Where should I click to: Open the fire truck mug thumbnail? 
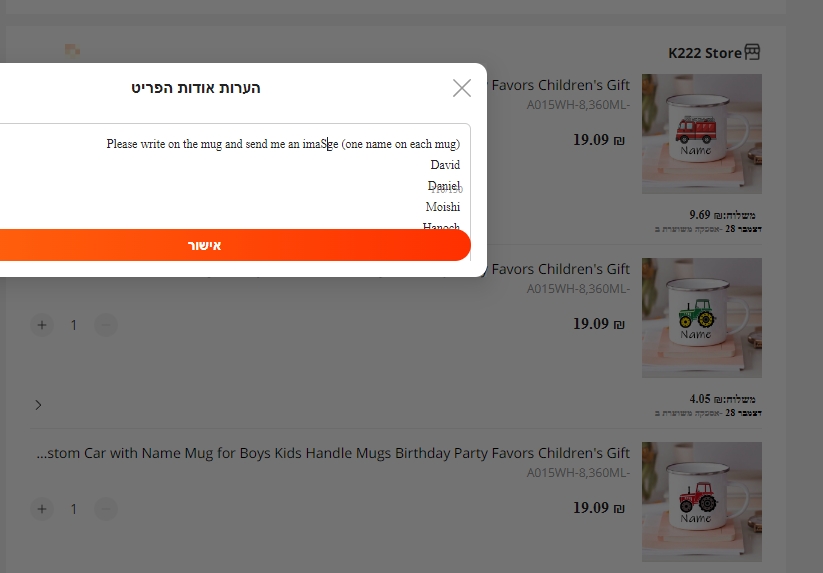point(701,134)
